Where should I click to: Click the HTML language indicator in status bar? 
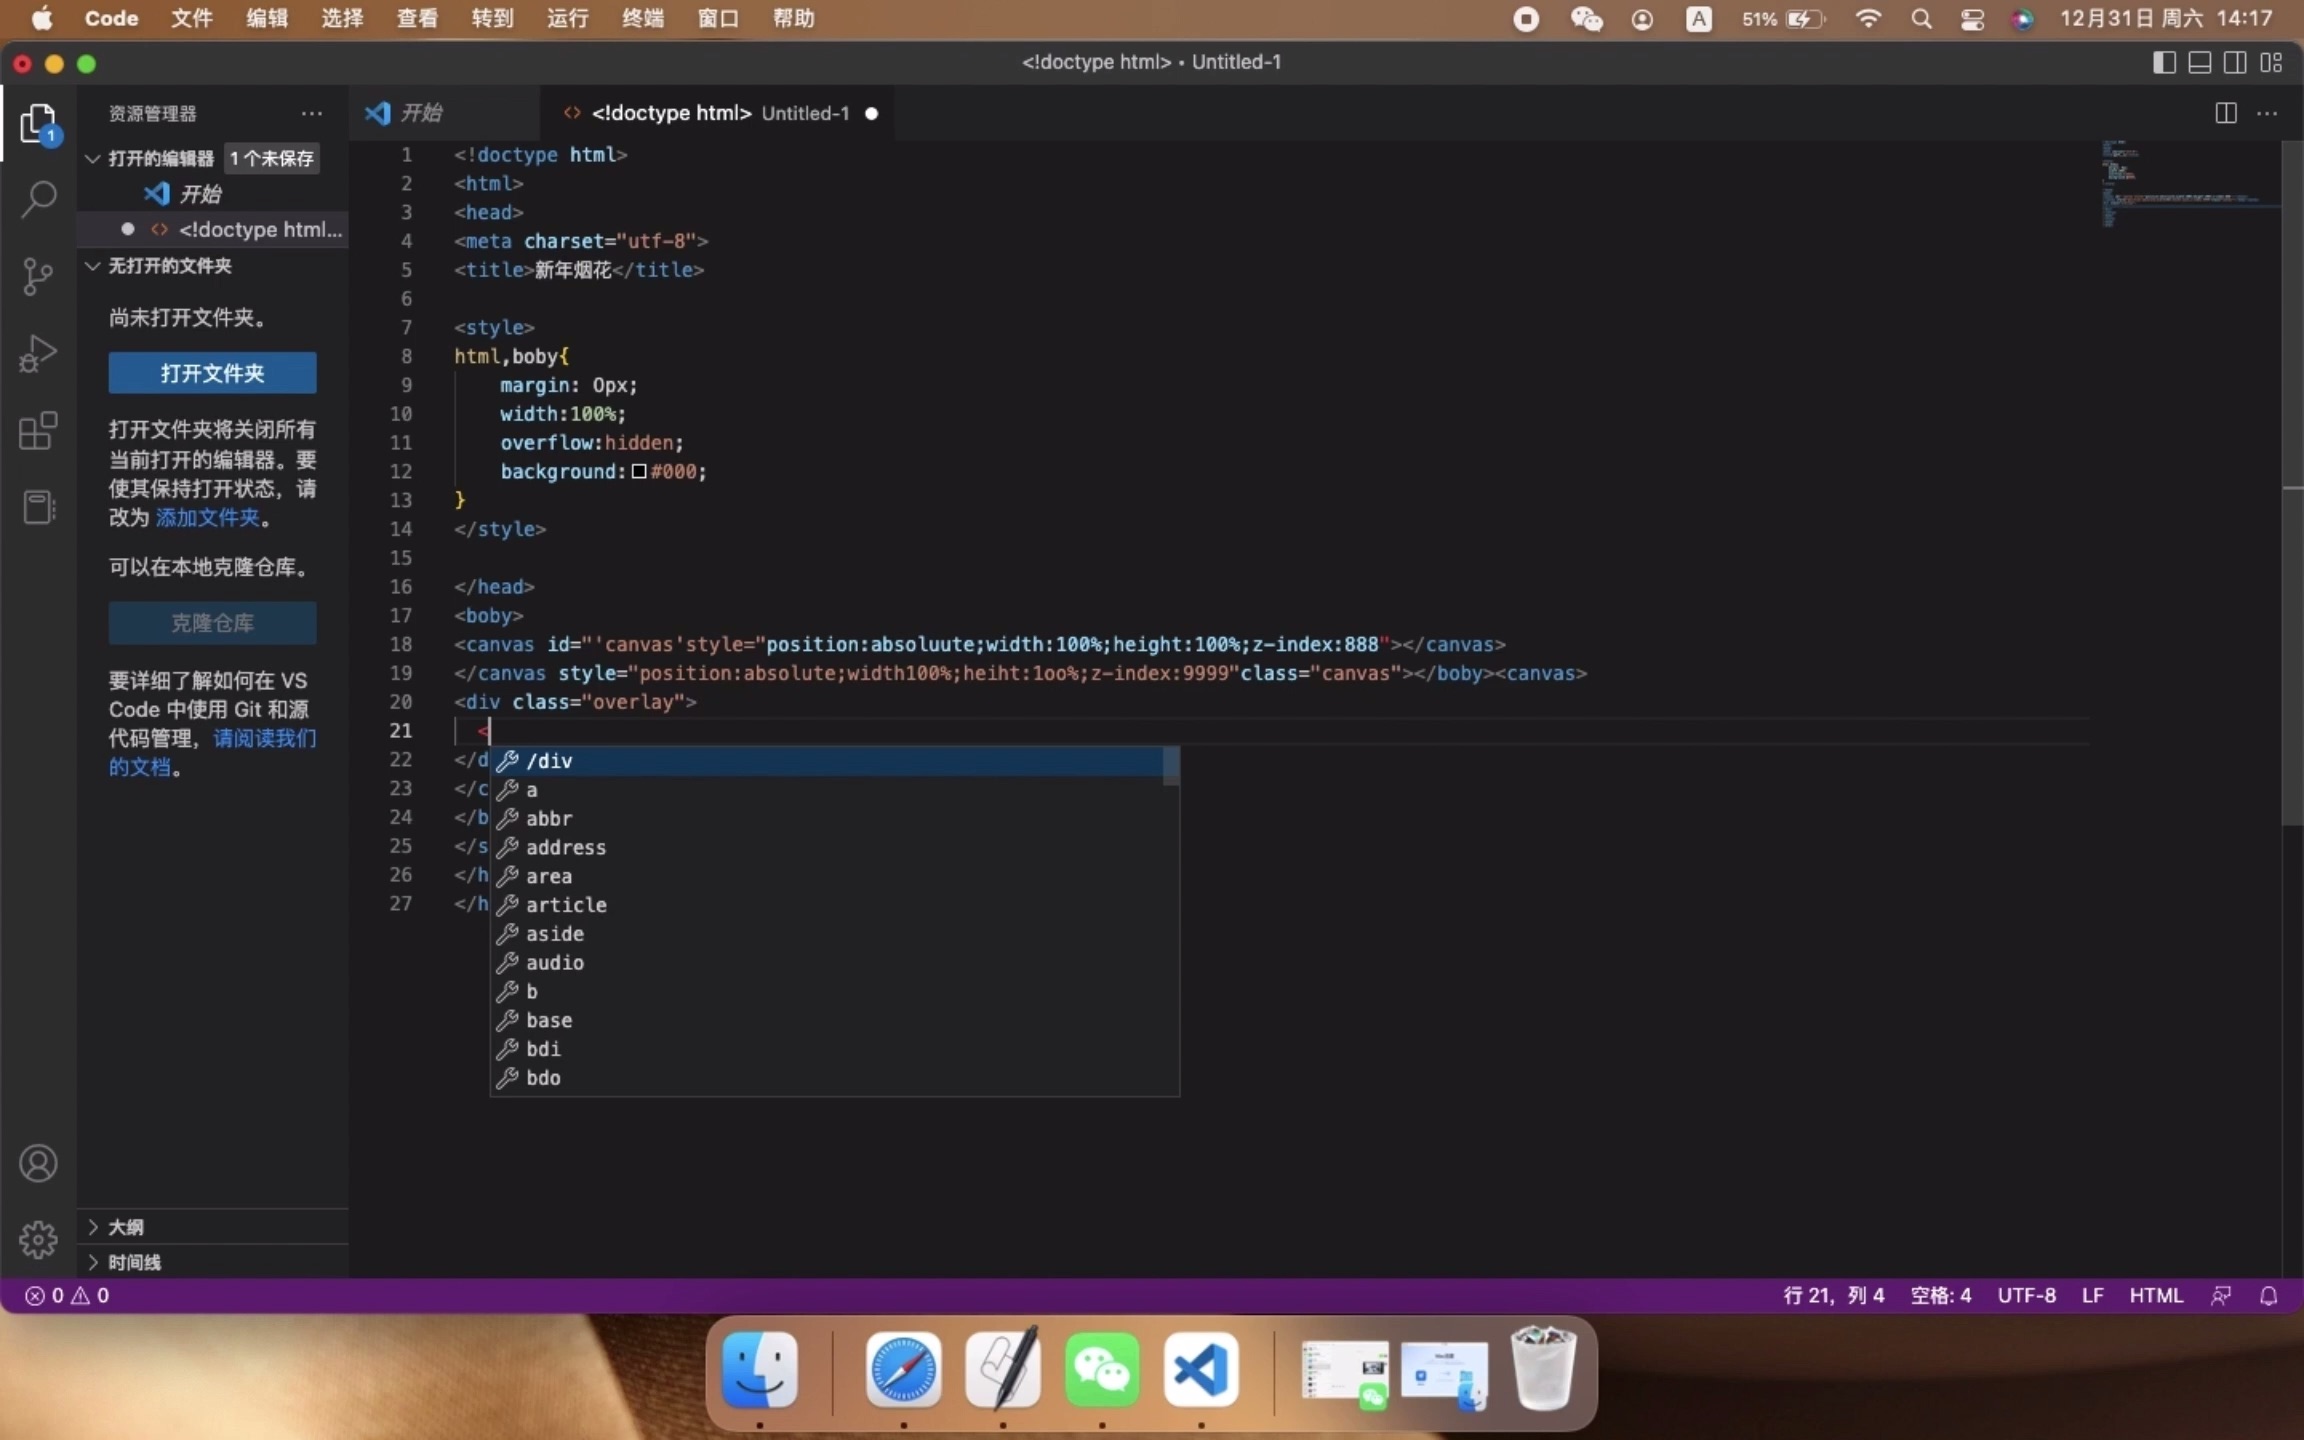coord(2153,1294)
